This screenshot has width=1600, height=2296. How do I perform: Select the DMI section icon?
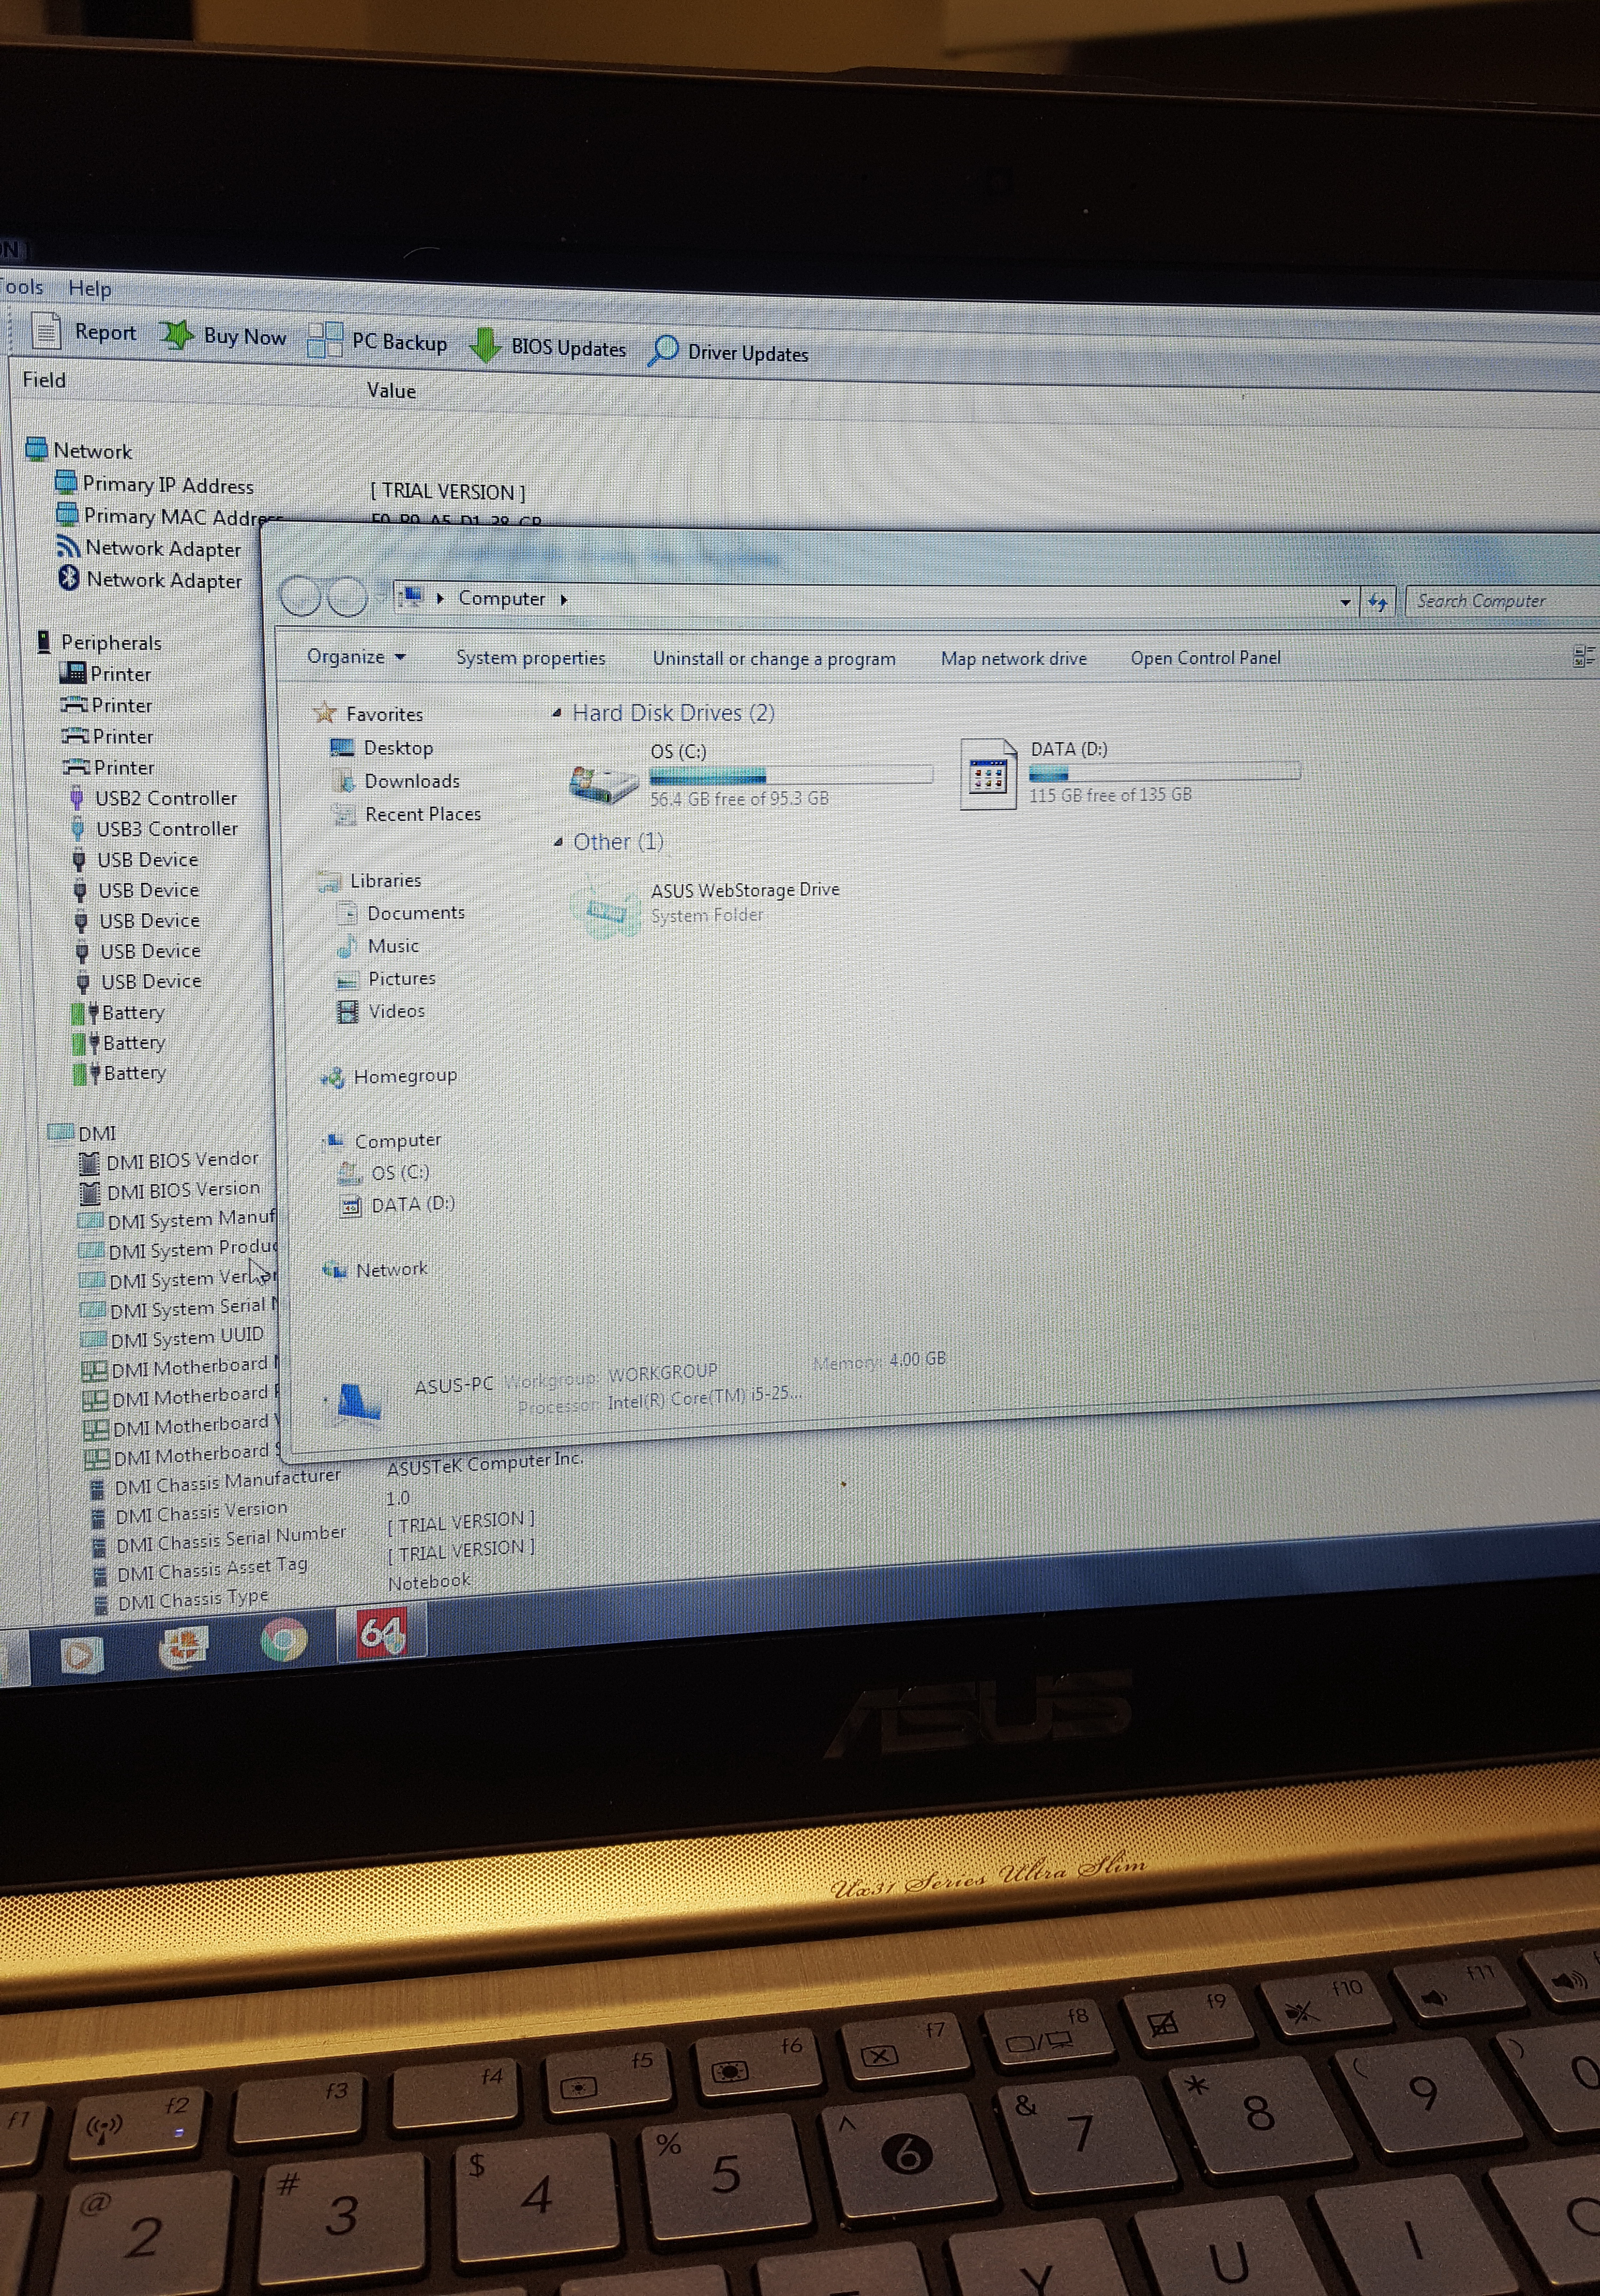(61, 1131)
